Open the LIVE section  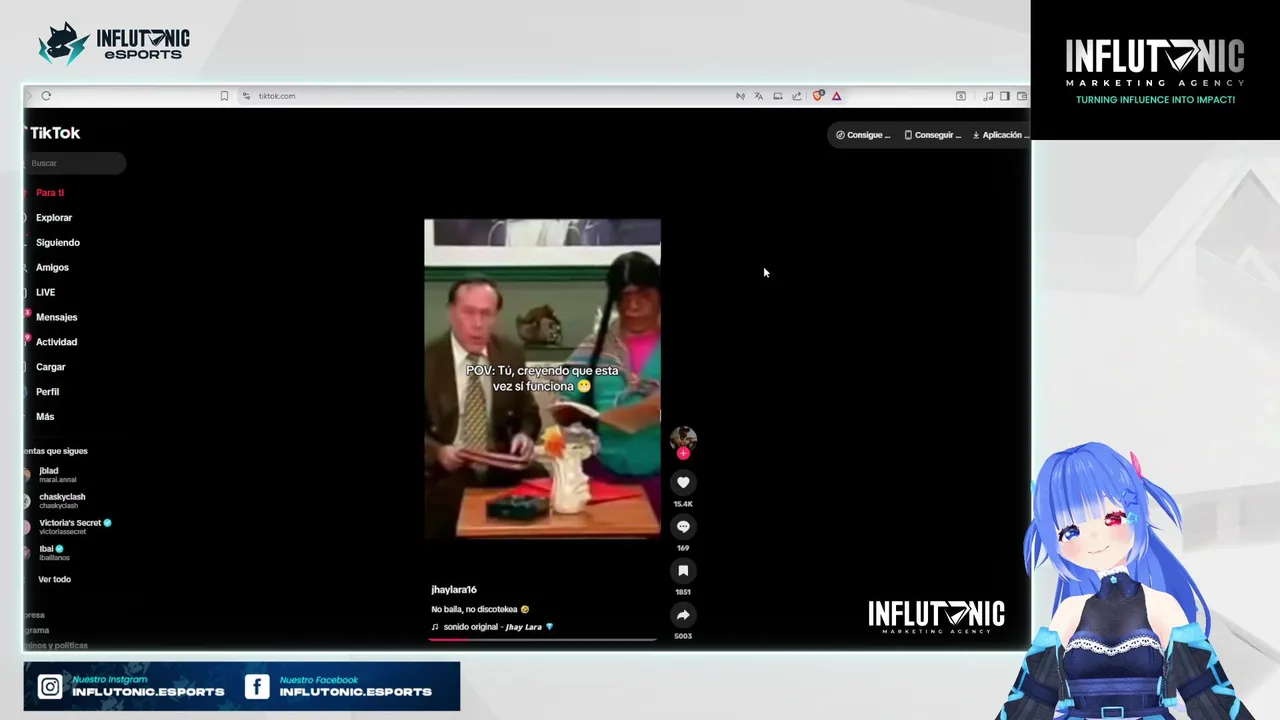point(46,293)
